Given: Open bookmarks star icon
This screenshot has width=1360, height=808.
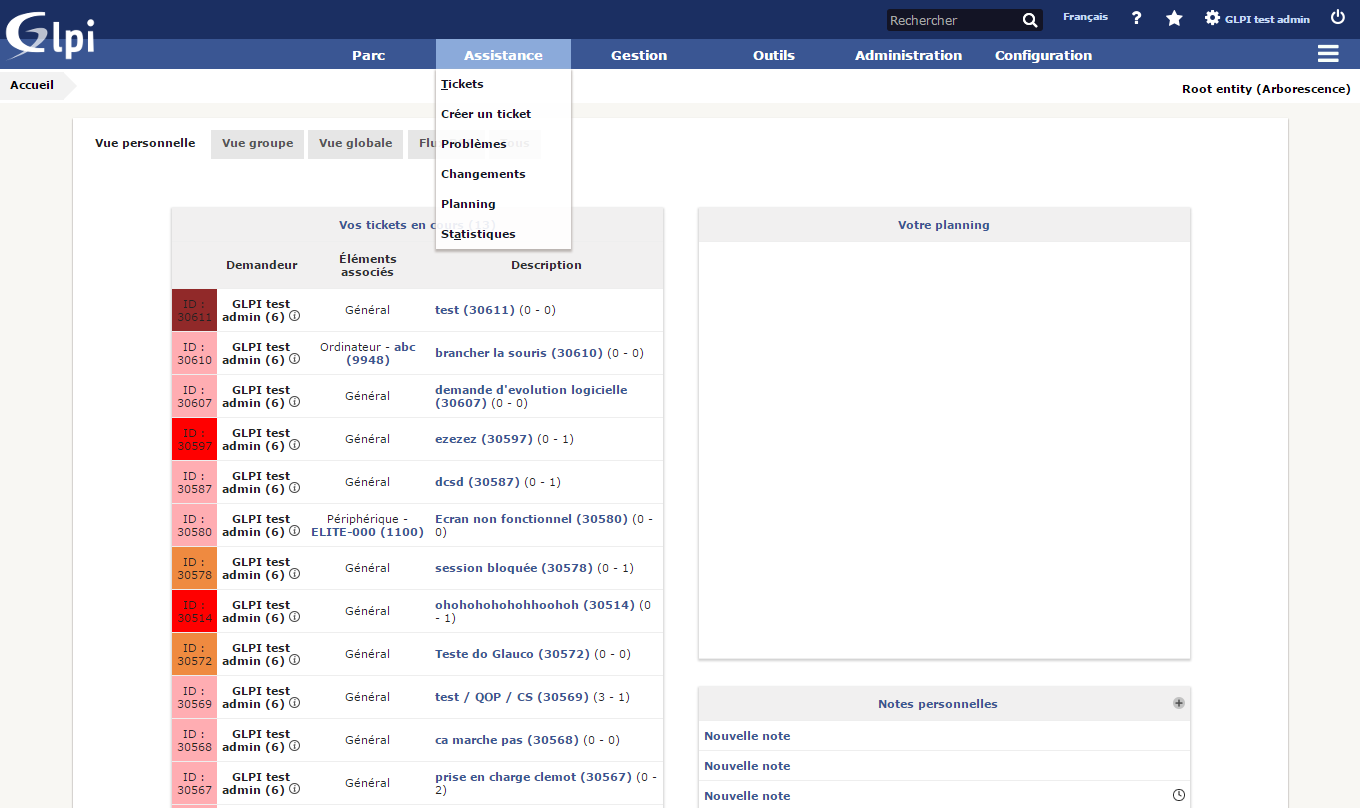Looking at the screenshot, I should pyautogui.click(x=1174, y=18).
